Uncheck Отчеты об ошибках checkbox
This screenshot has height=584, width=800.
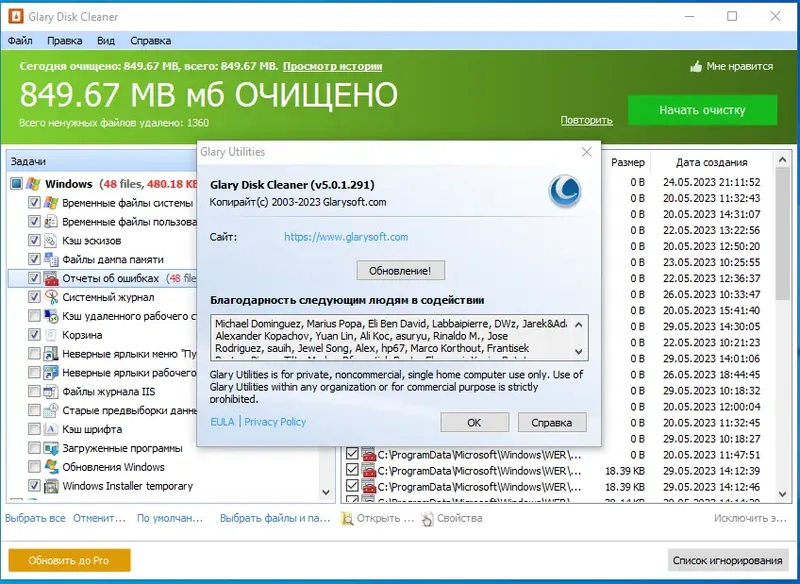pyautogui.click(x=34, y=278)
